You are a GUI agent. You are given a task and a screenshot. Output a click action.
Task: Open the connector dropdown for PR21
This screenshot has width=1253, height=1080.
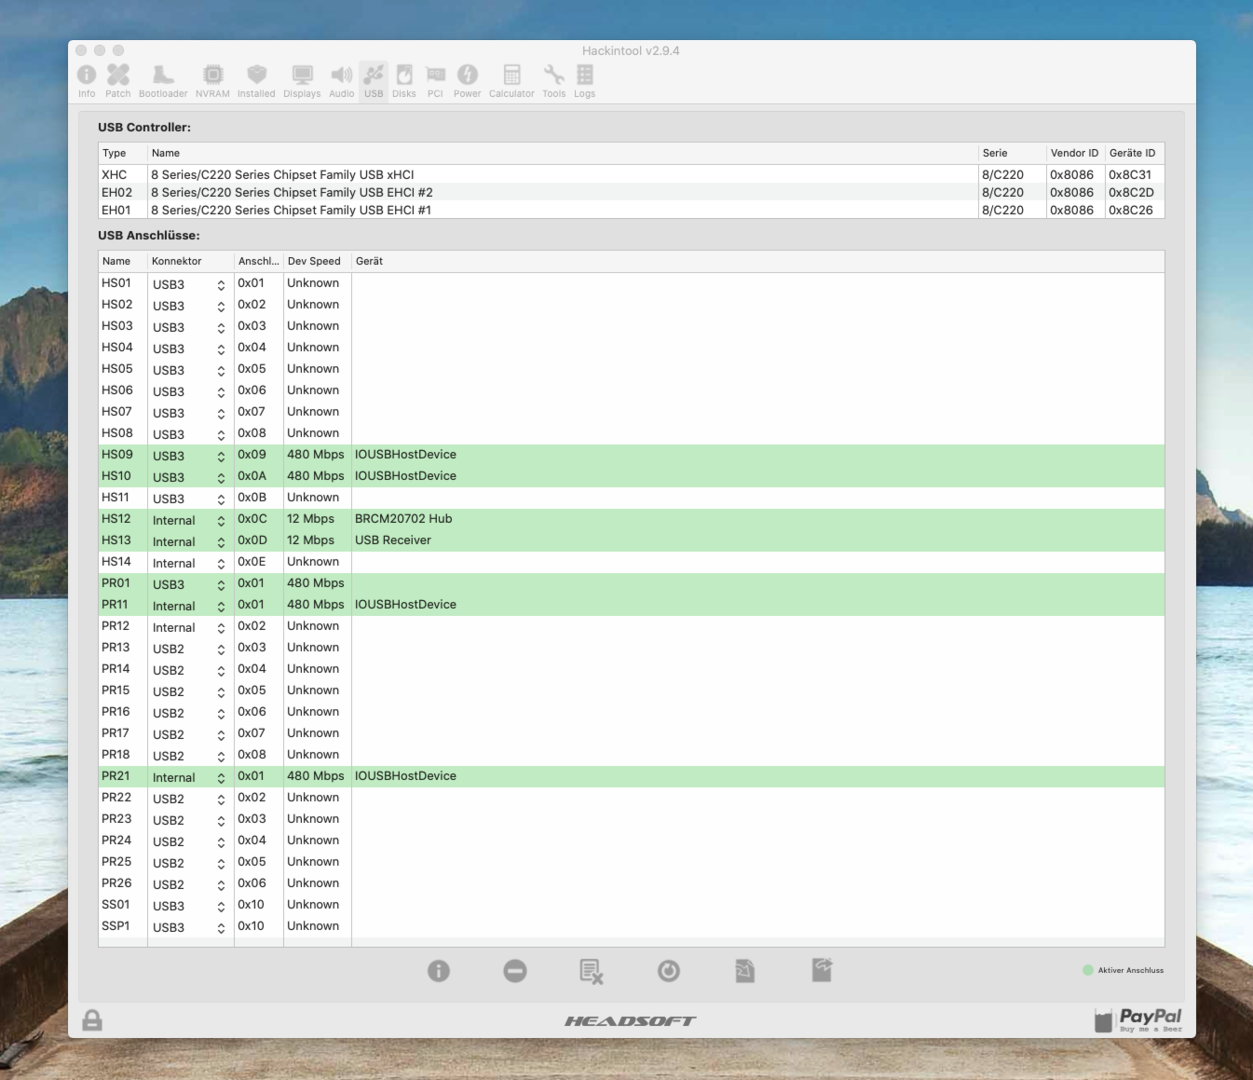(189, 778)
